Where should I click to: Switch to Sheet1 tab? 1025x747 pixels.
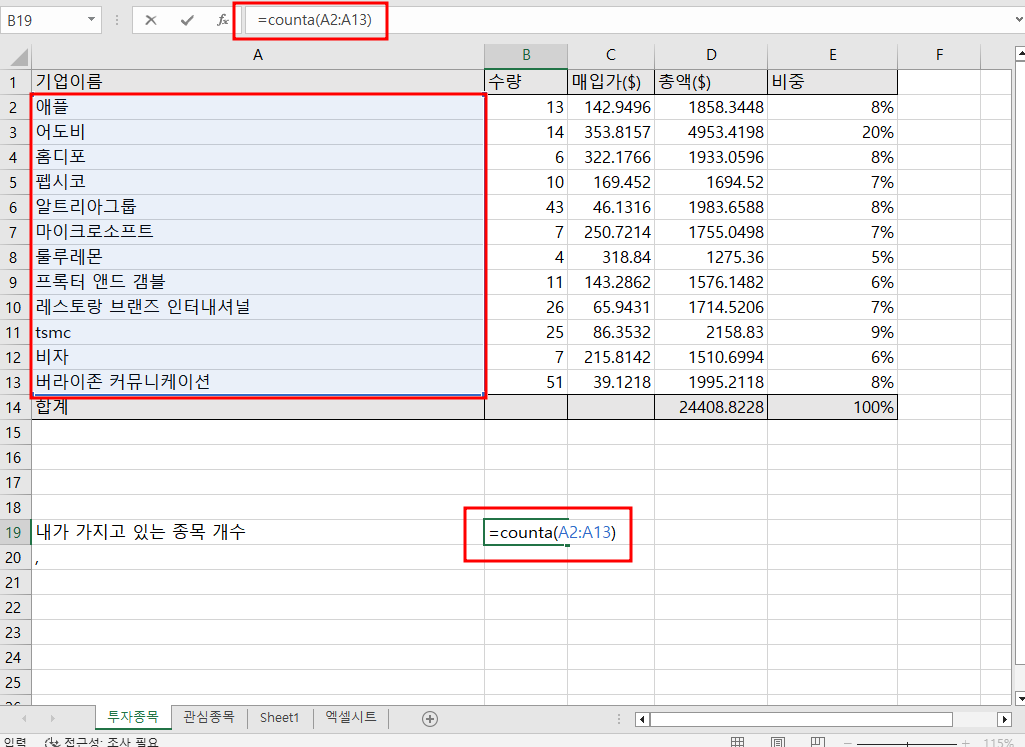[x=279, y=717]
